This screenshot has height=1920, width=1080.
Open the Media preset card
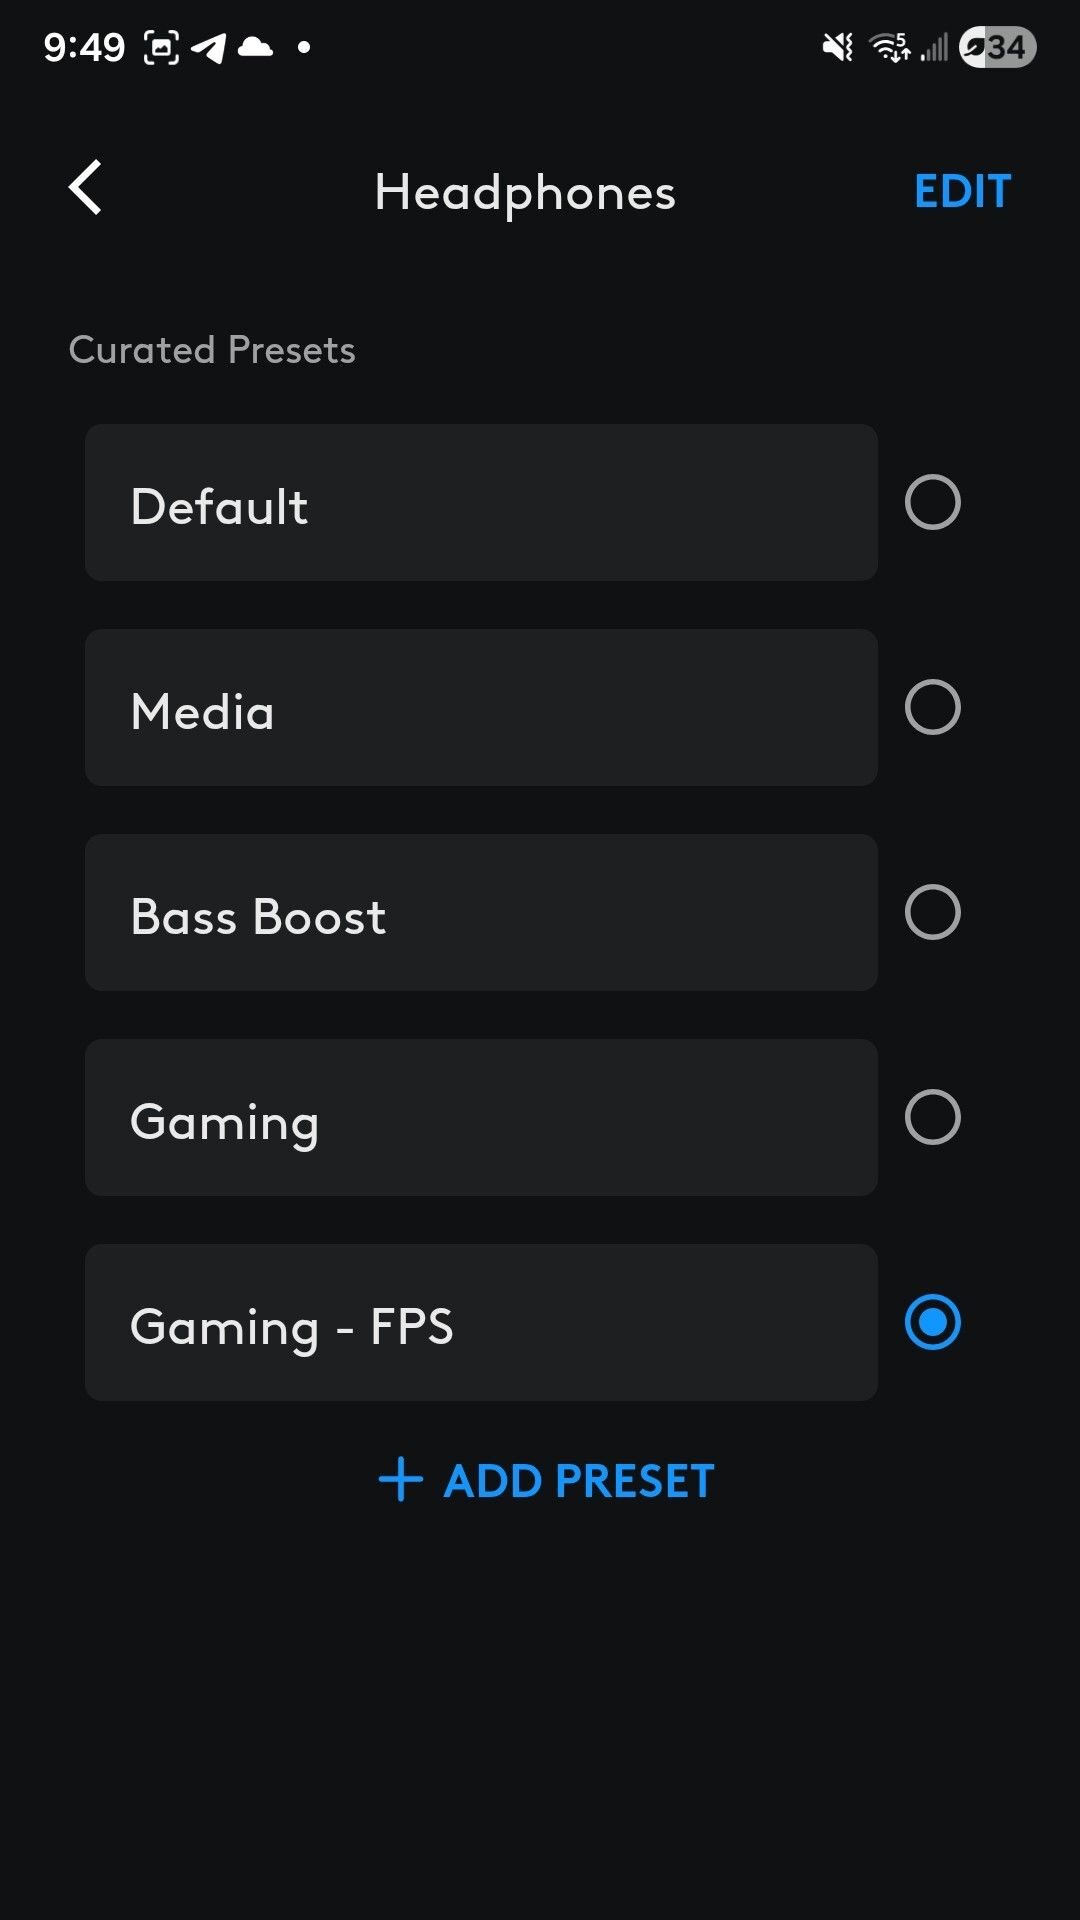tap(481, 707)
